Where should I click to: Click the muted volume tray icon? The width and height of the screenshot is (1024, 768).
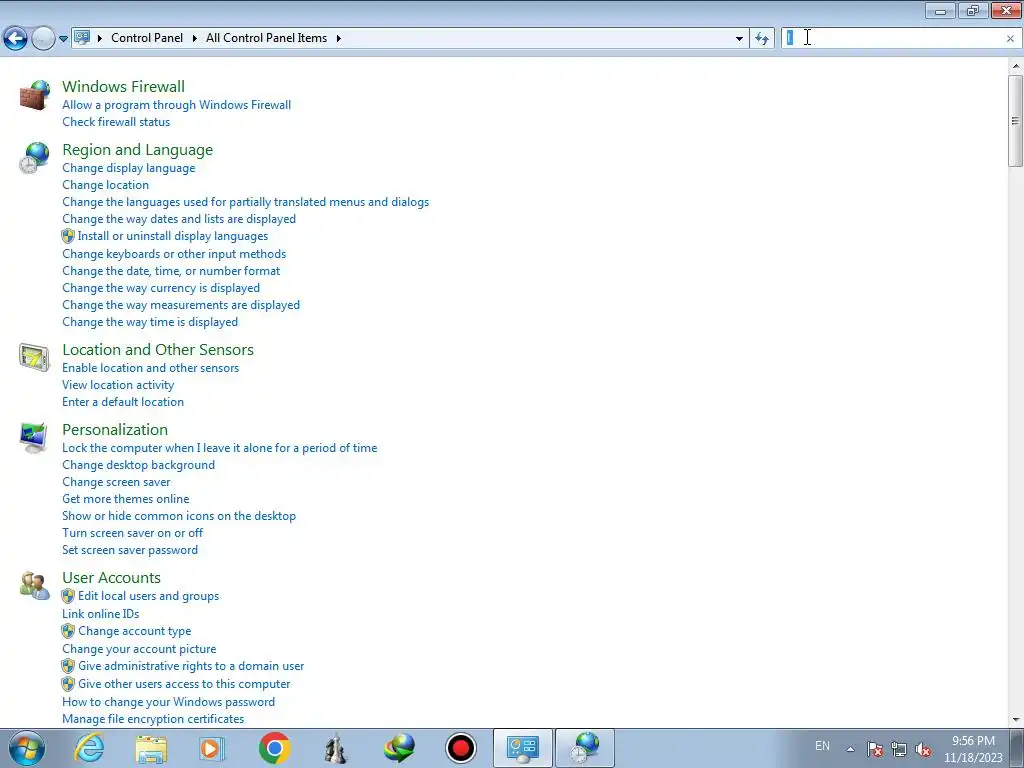point(923,749)
